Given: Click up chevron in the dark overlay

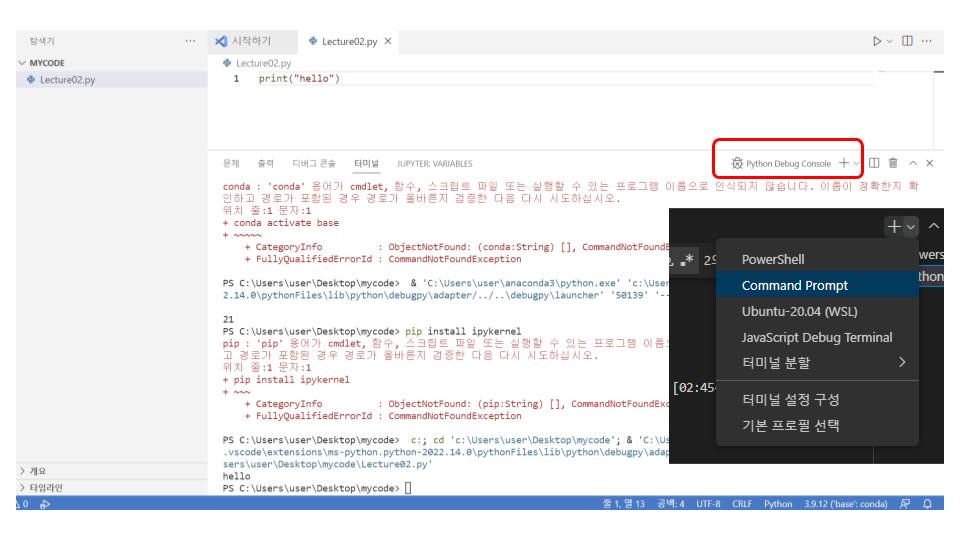Looking at the screenshot, I should click(x=934, y=226).
